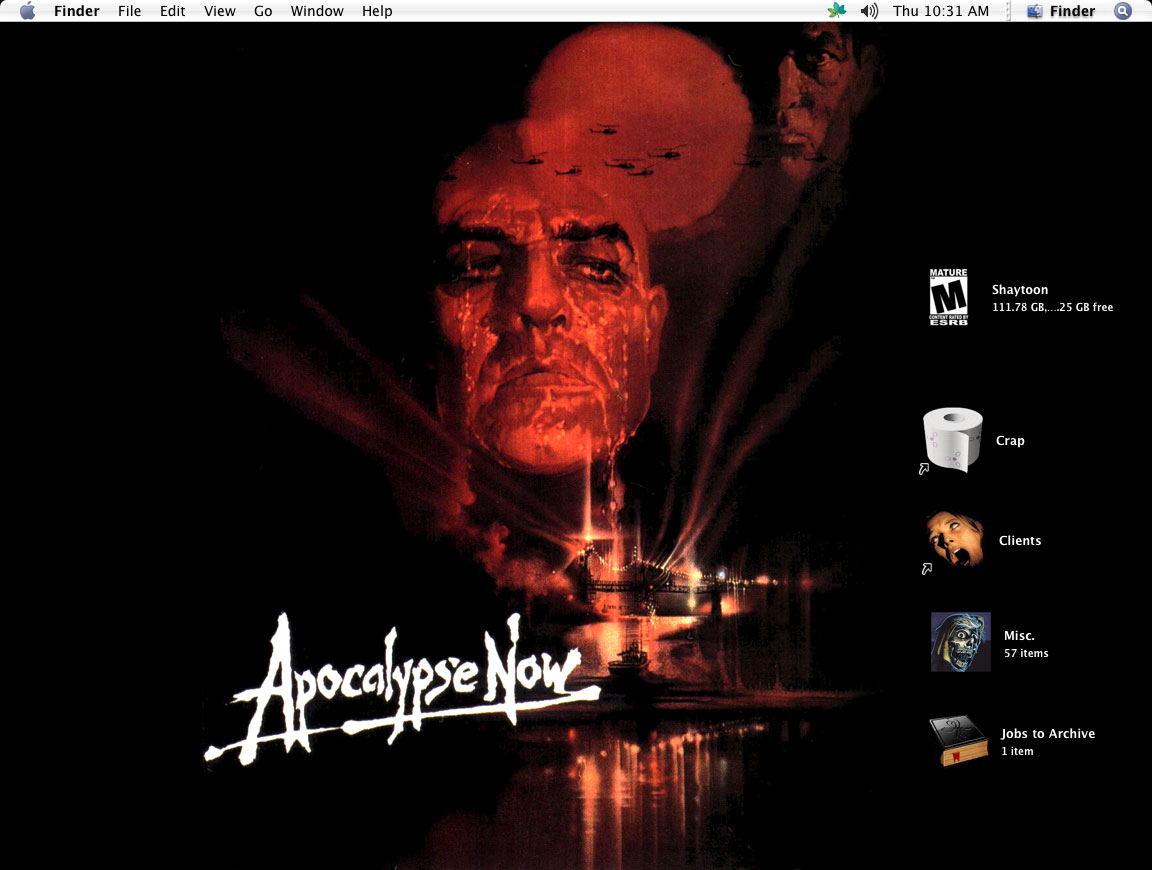The width and height of the screenshot is (1152, 870).
Task: Click the Crap label
Action: point(1009,440)
